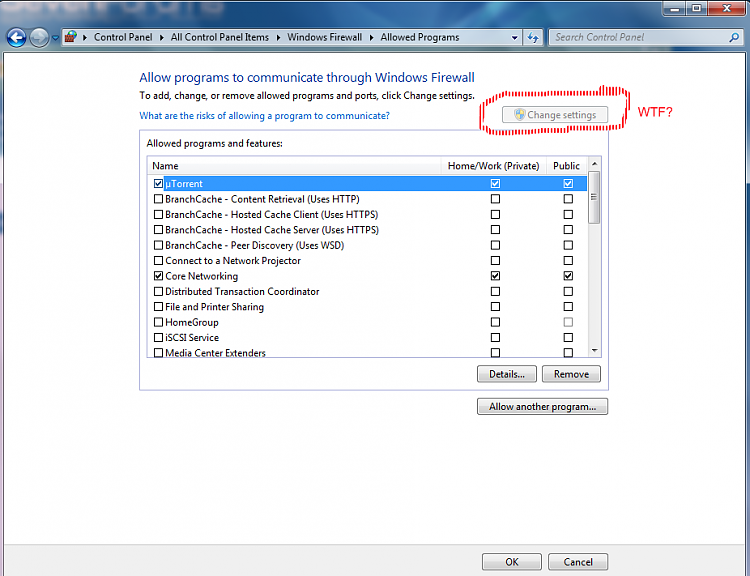Check BranchCache Content Retrieval name checkbox
The height and width of the screenshot is (576, 750).
[x=158, y=199]
